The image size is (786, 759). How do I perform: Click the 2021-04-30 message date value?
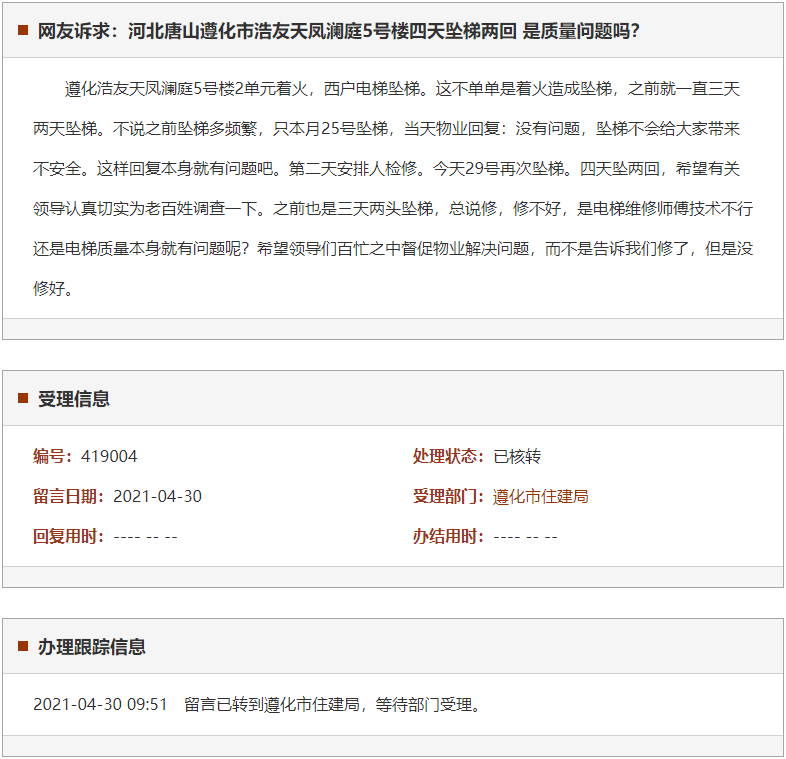pos(157,496)
